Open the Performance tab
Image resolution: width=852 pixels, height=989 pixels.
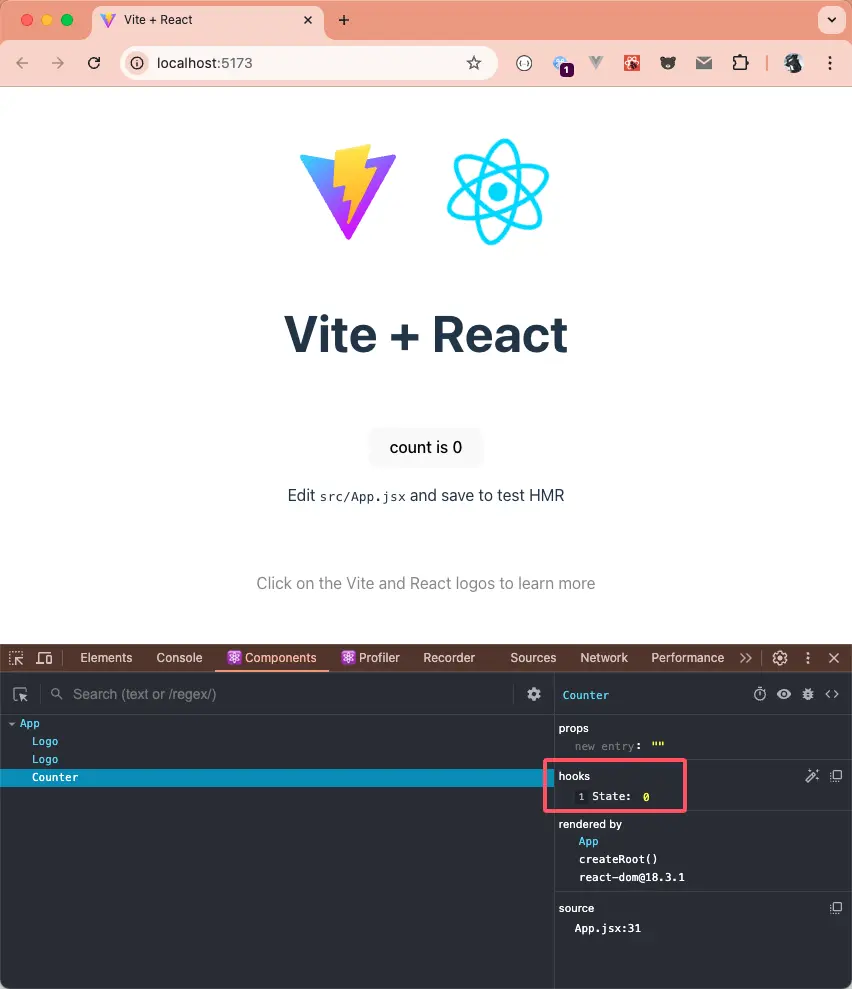click(x=687, y=658)
